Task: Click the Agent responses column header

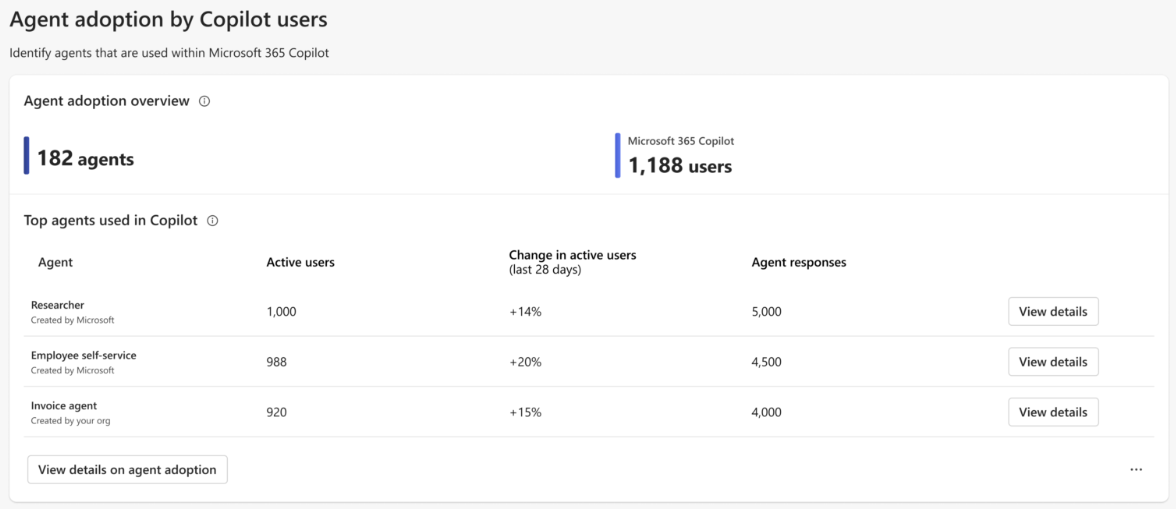Action: (x=798, y=262)
